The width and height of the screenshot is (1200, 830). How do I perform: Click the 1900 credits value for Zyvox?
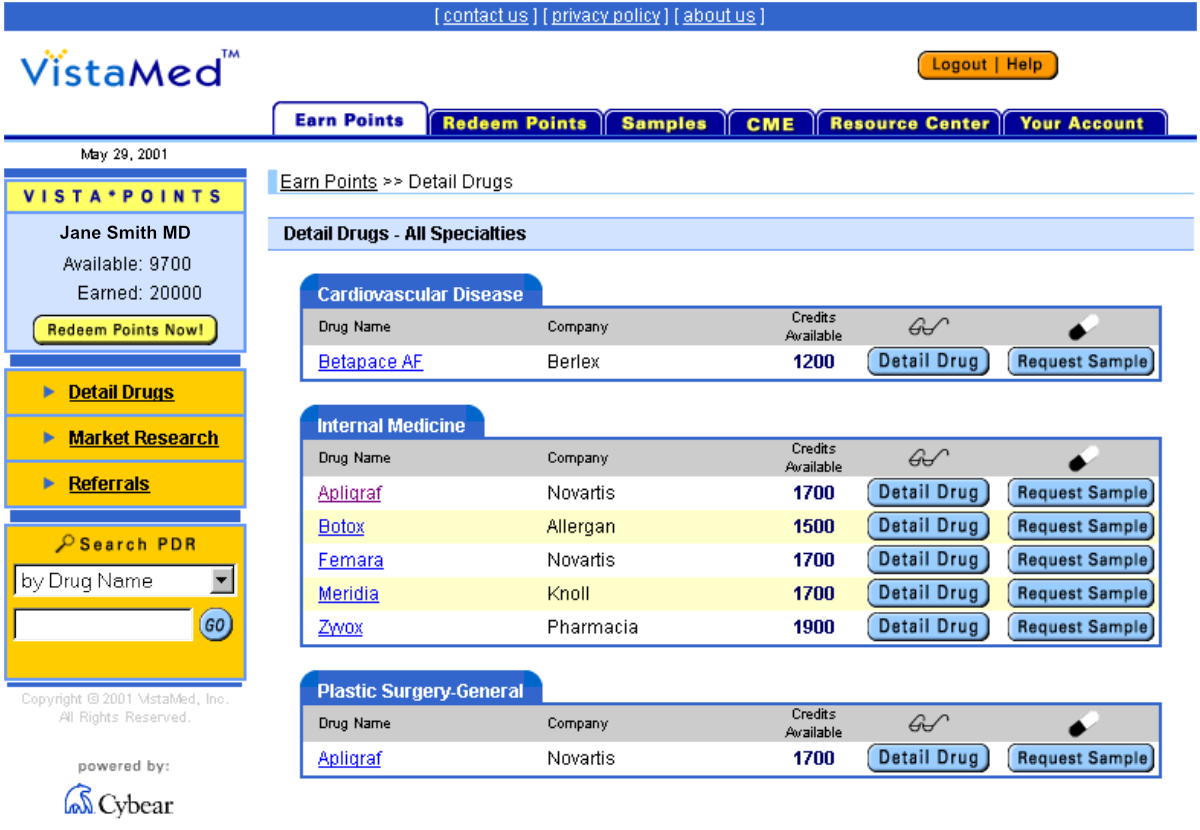[x=814, y=628]
